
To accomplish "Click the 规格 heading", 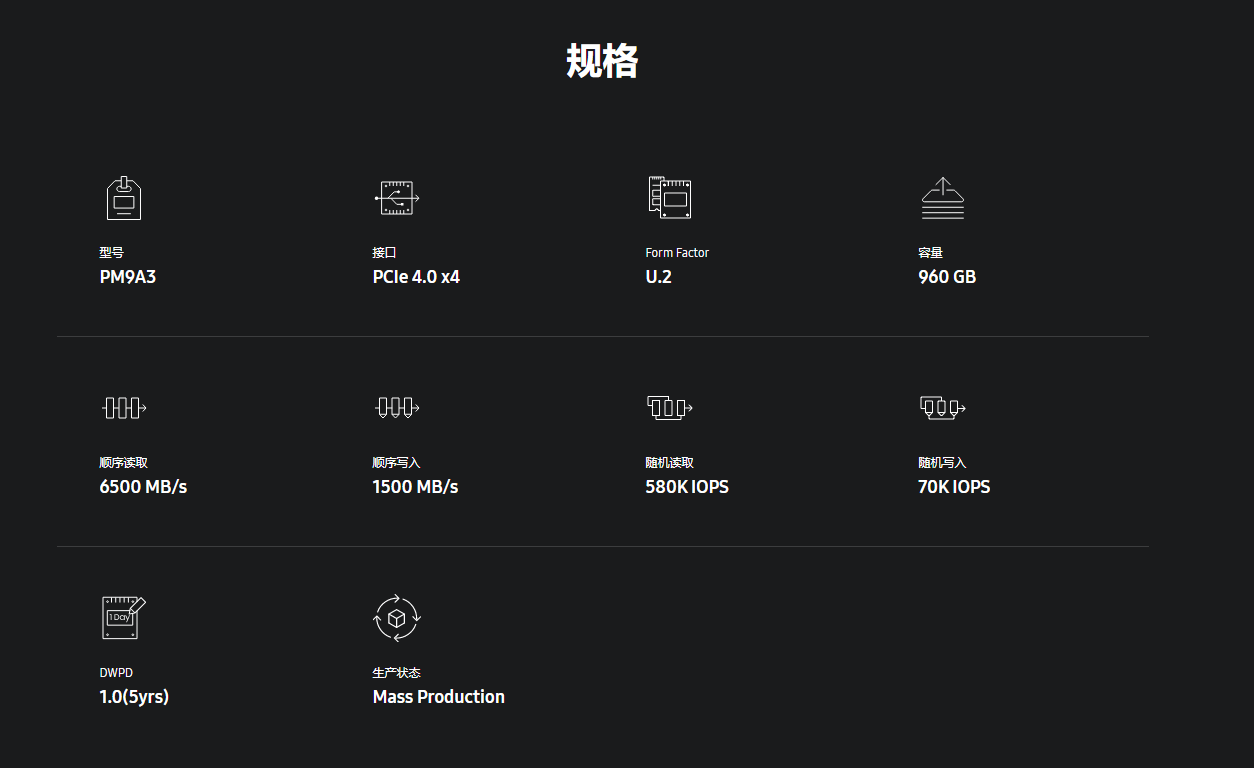I will pos(602,61).
